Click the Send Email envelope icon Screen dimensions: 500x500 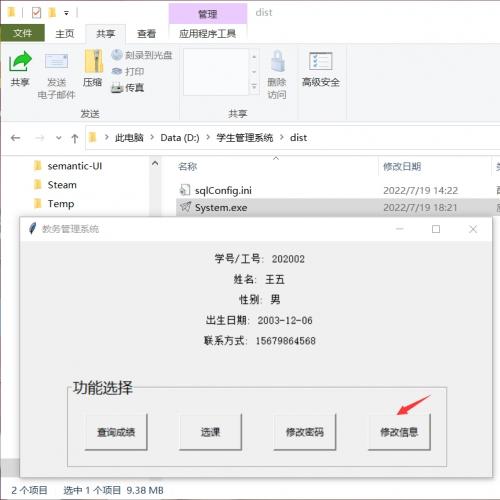[56, 62]
